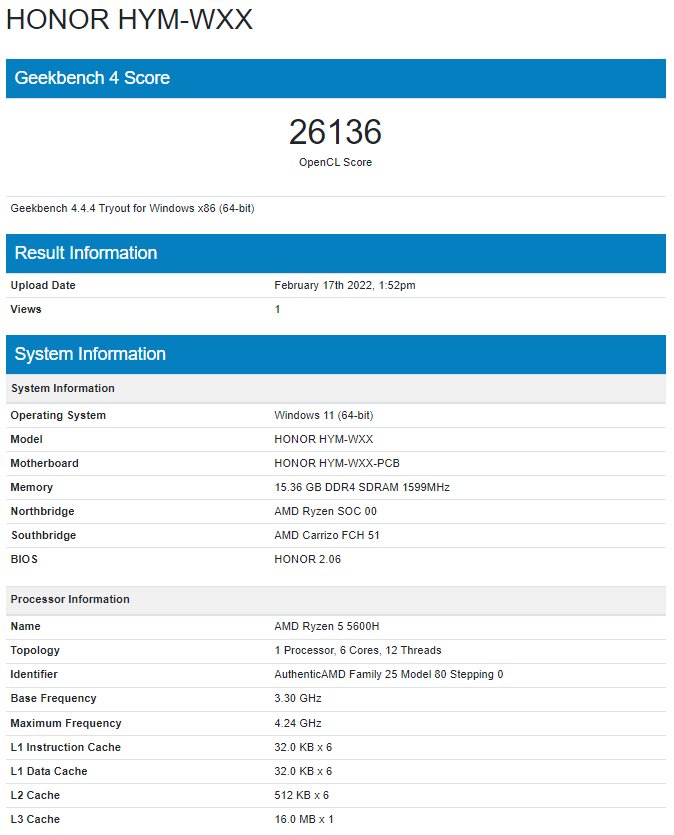Click the Memory row label
The height and width of the screenshot is (835, 674).
point(31,487)
